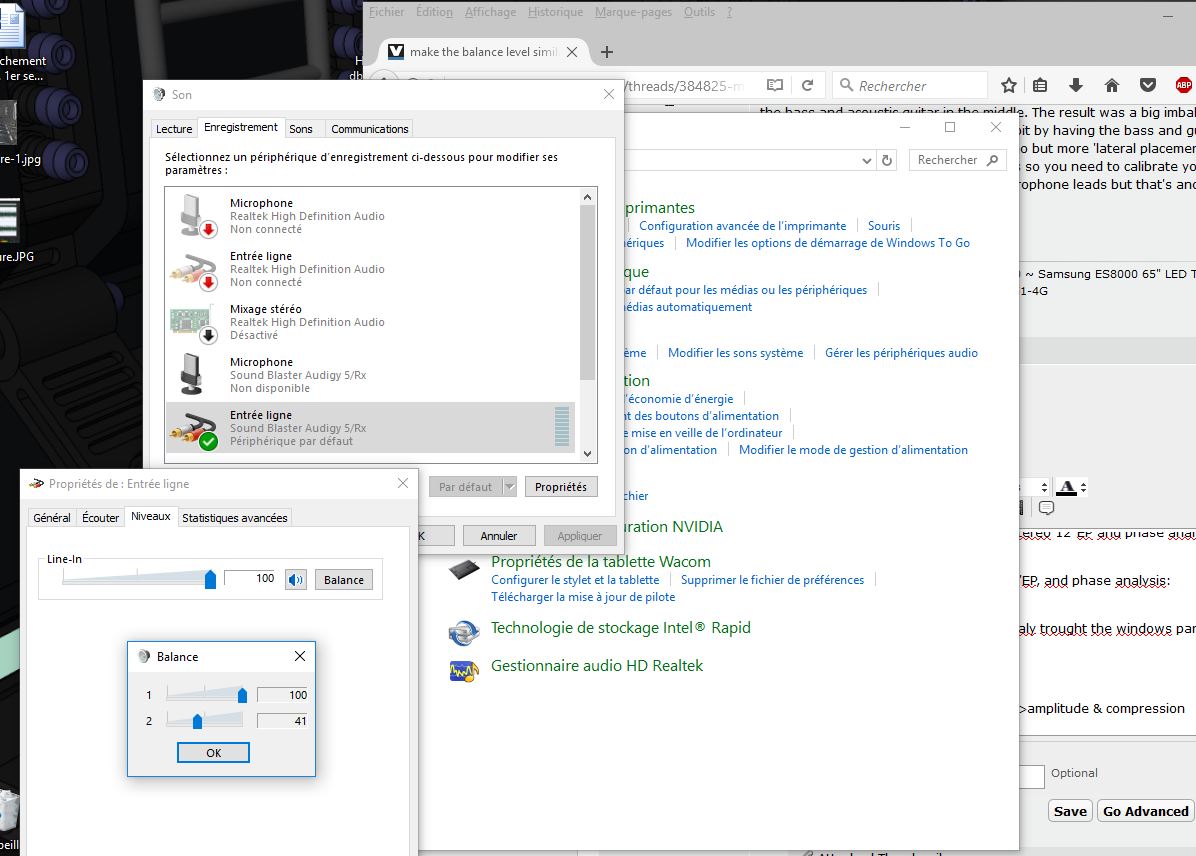1196x856 pixels.
Task: Go to Firefox home page icon
Action: [1111, 86]
